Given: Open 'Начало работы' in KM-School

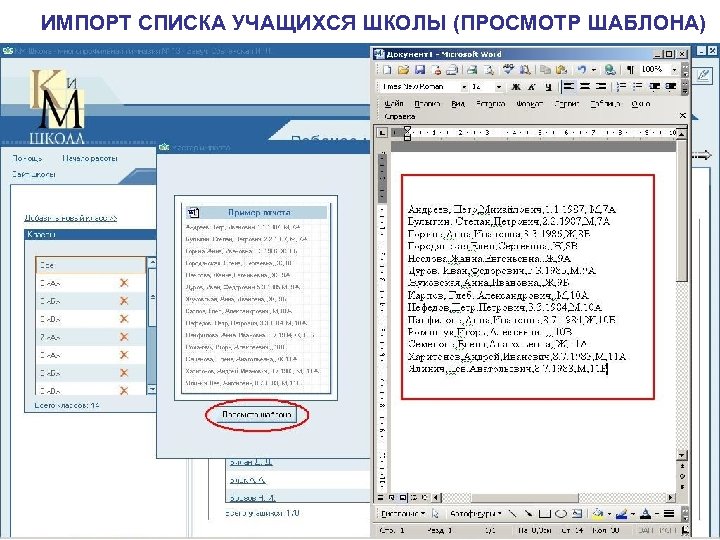Looking at the screenshot, I should coord(90,158).
